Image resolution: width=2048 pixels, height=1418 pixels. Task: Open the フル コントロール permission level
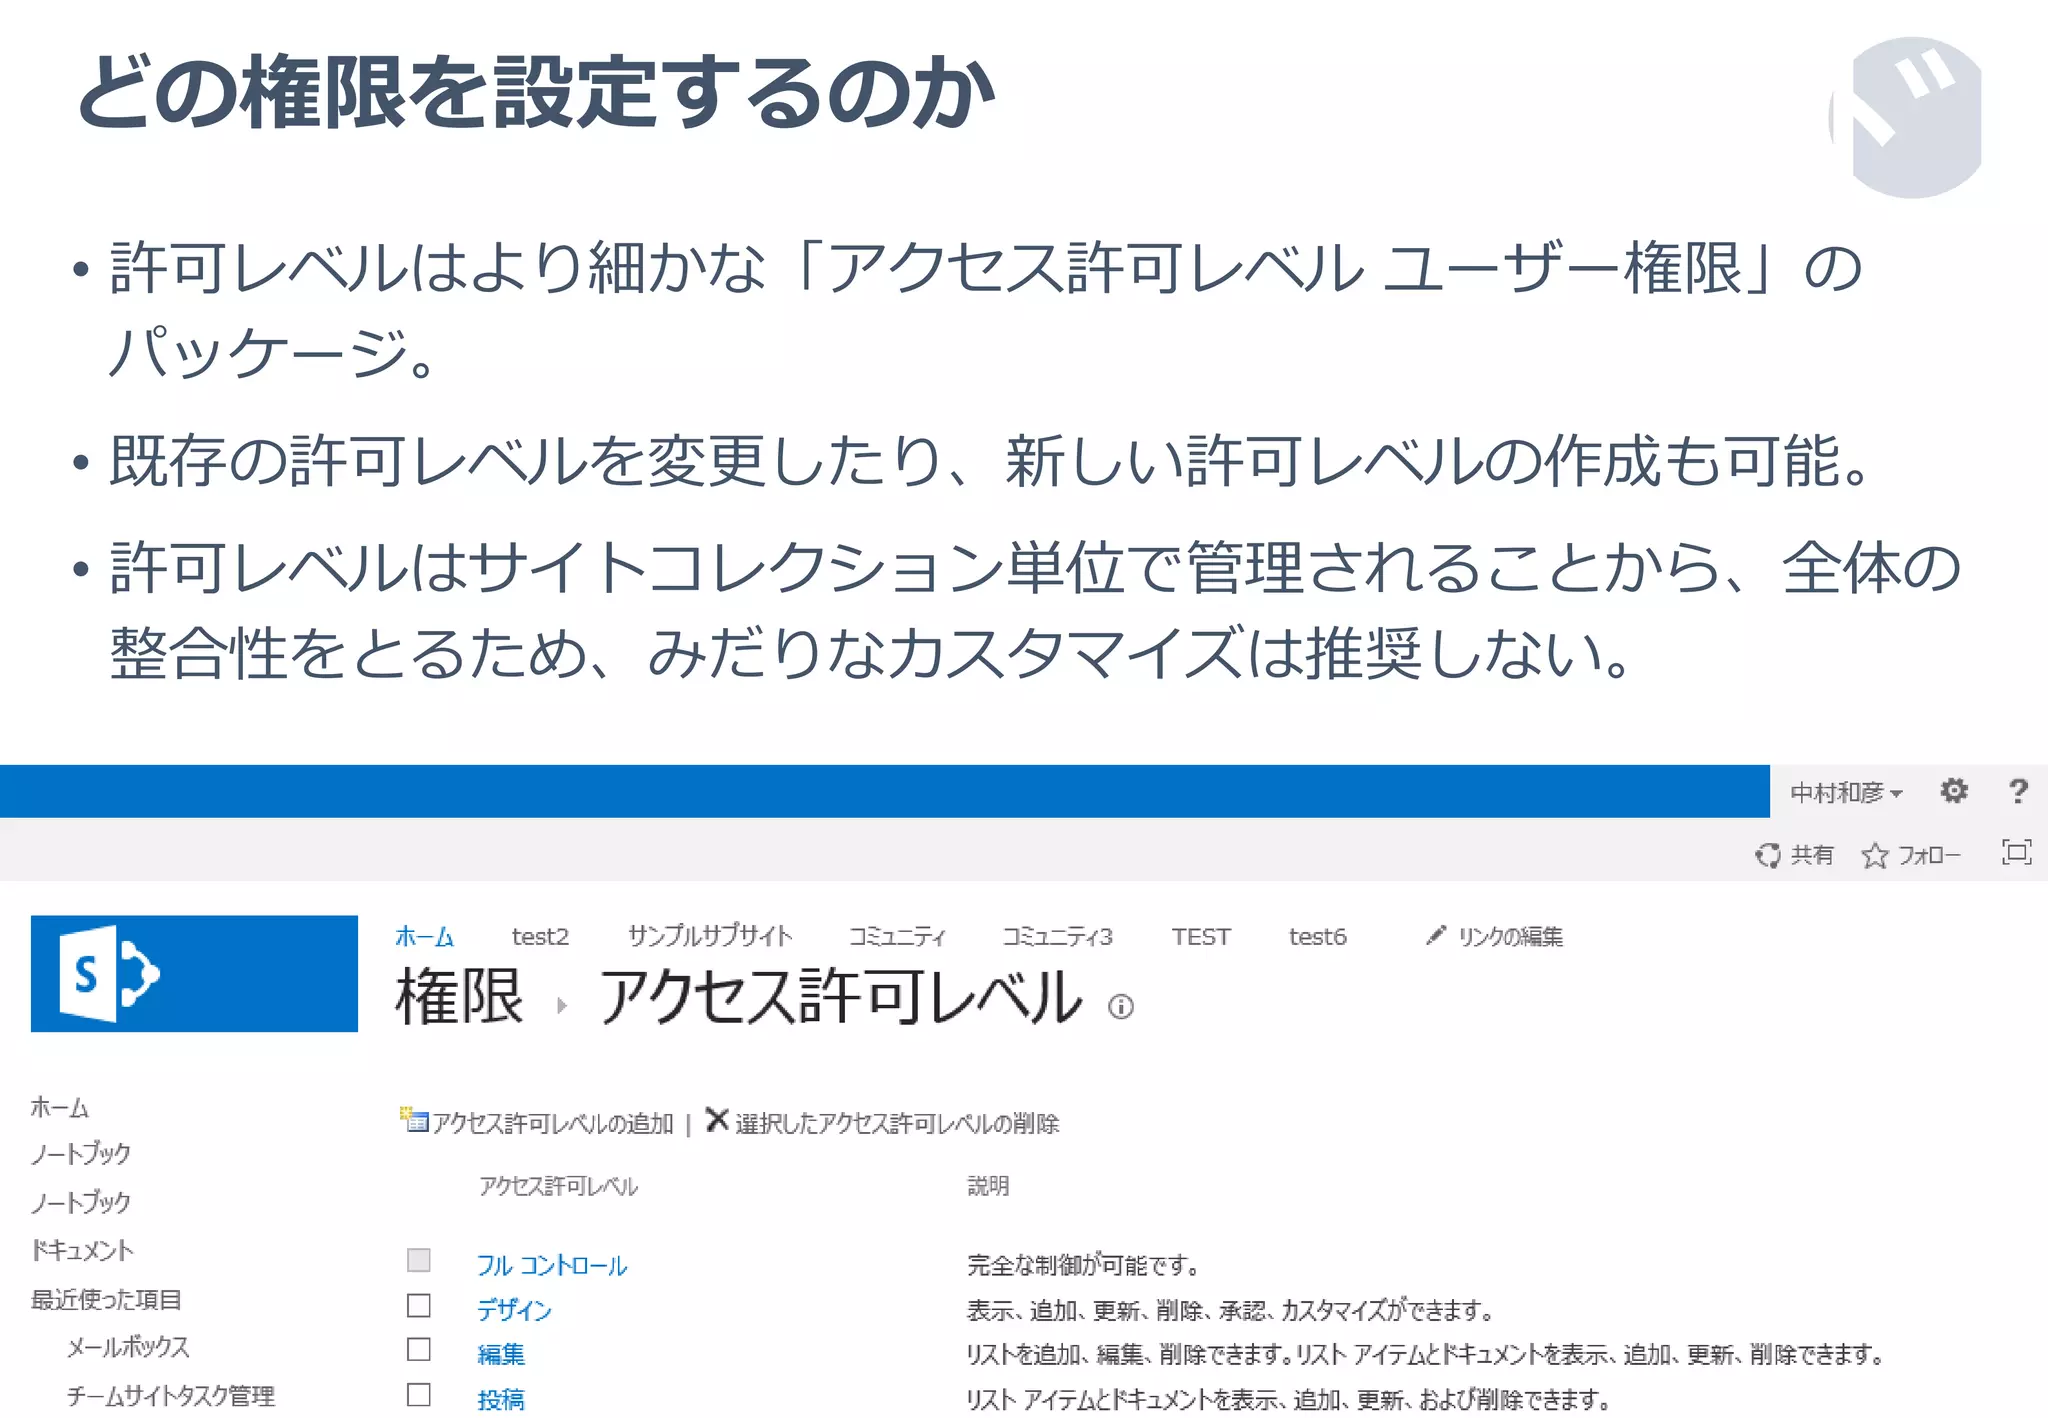click(x=552, y=1266)
